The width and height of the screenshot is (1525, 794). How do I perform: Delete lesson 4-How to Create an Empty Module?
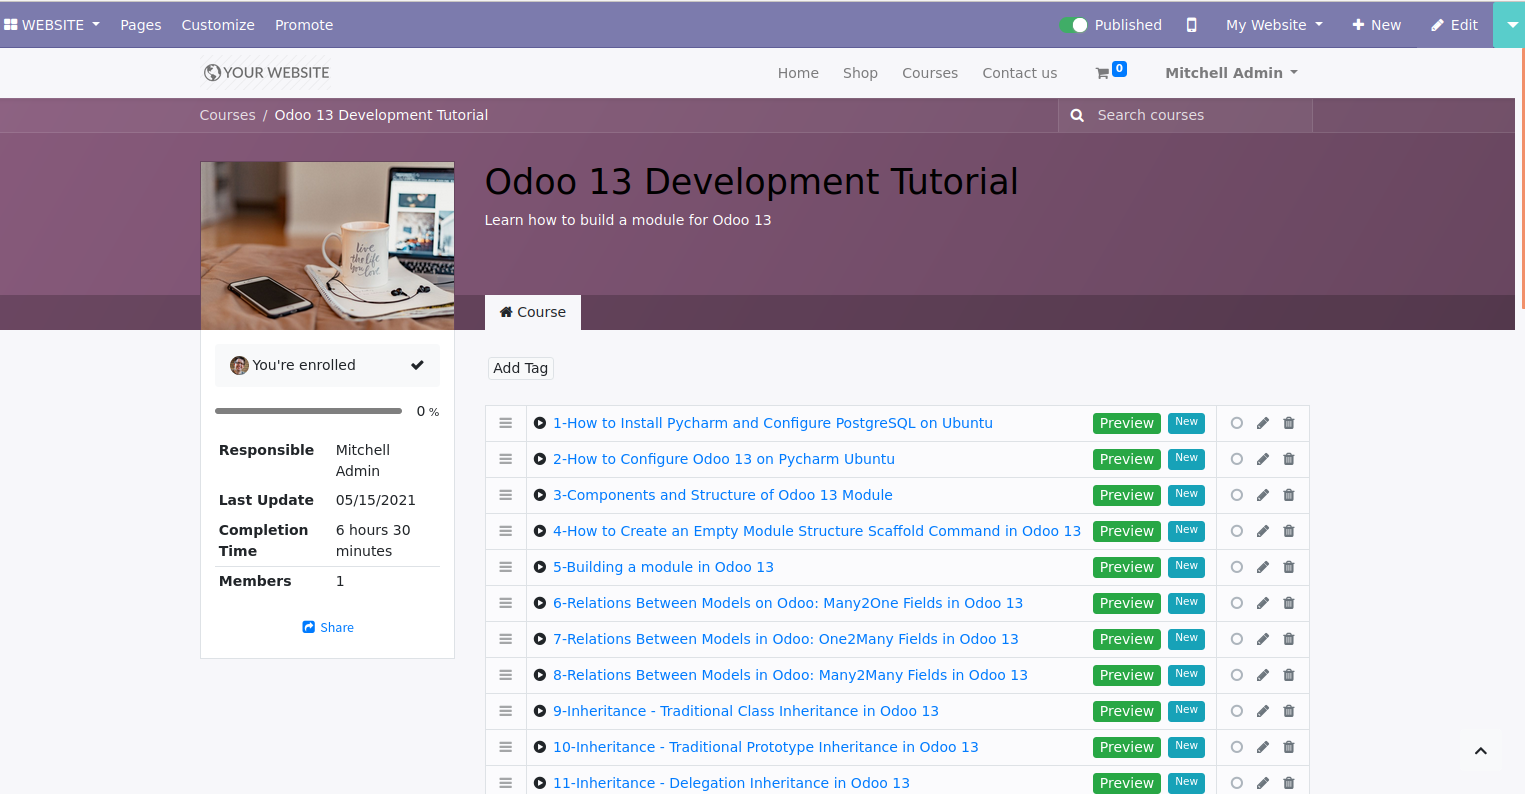pos(1289,531)
